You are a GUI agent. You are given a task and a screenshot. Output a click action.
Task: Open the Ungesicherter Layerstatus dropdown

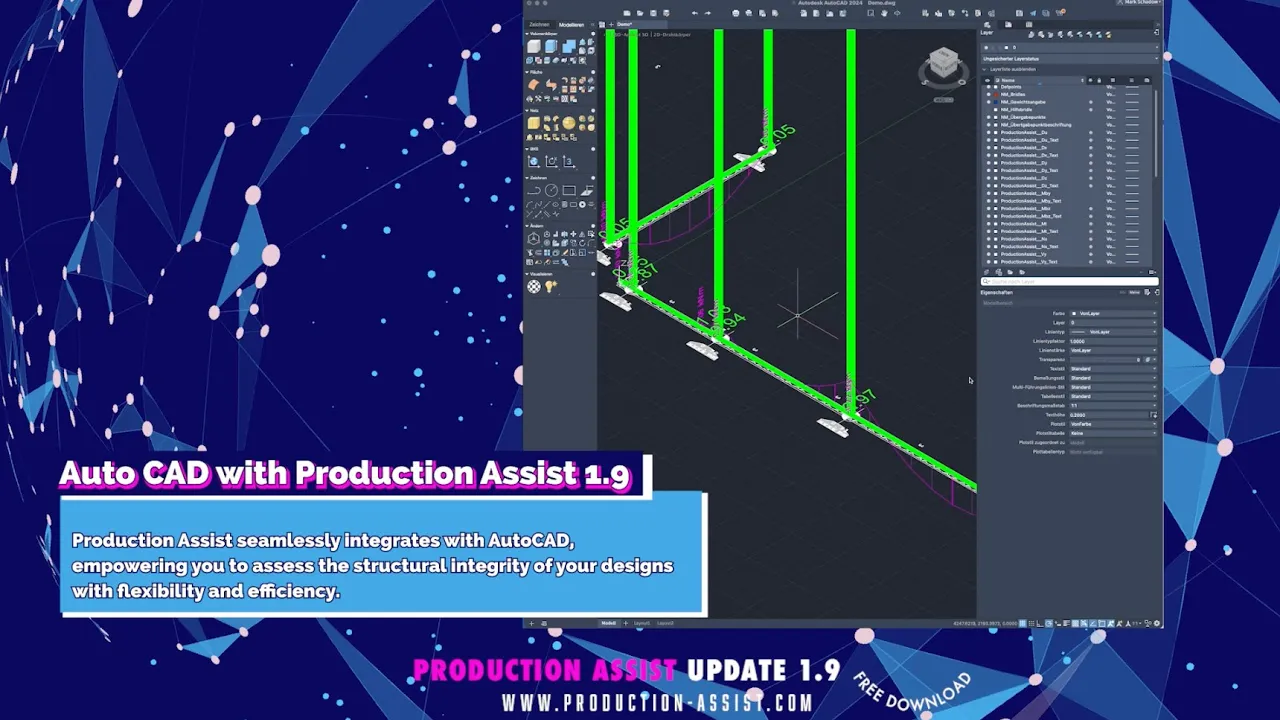(1069, 59)
